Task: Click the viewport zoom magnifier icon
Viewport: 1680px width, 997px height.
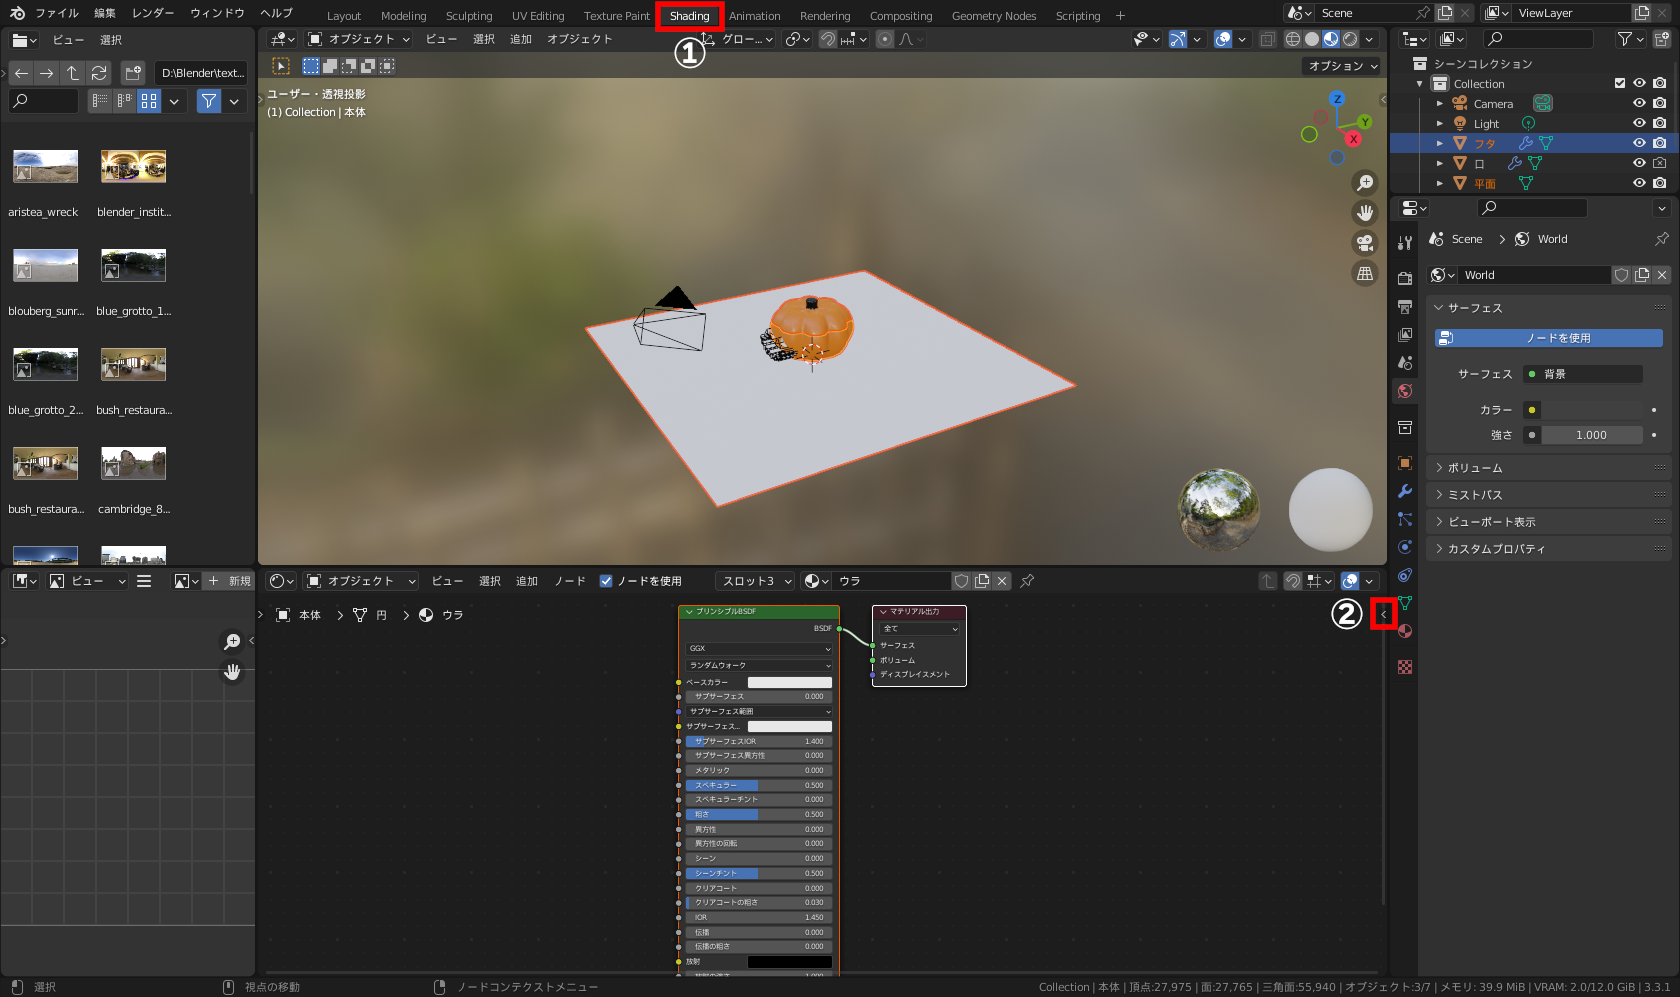Action: point(1364,183)
